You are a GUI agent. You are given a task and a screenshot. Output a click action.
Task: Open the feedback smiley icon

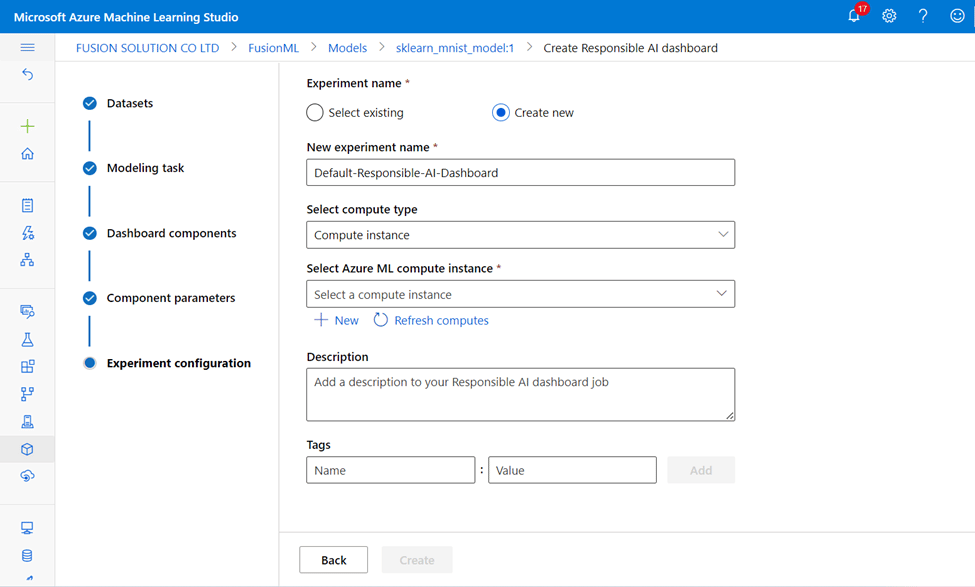(x=958, y=16)
